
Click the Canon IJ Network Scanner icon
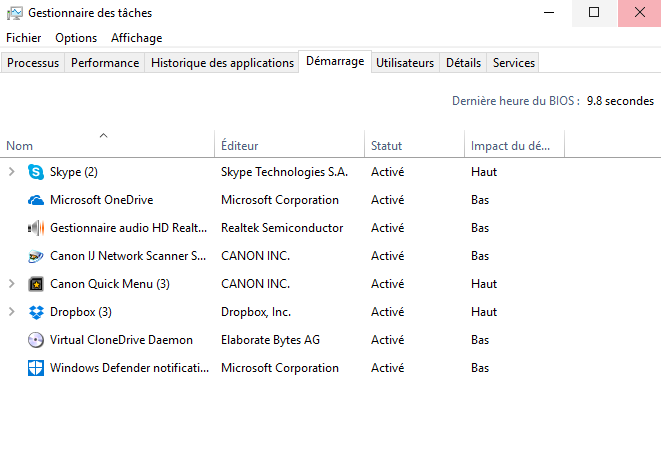click(x=36, y=256)
